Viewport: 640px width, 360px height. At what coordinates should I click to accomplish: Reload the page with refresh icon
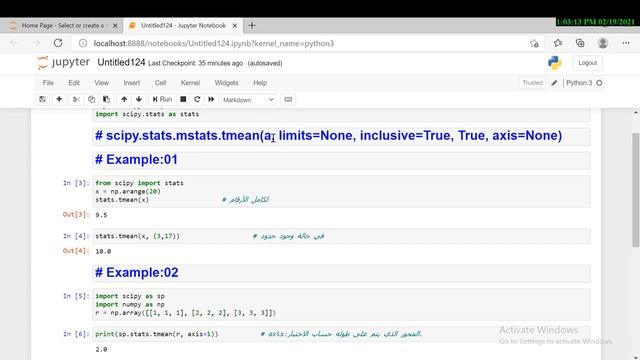pyautogui.click(x=58, y=43)
